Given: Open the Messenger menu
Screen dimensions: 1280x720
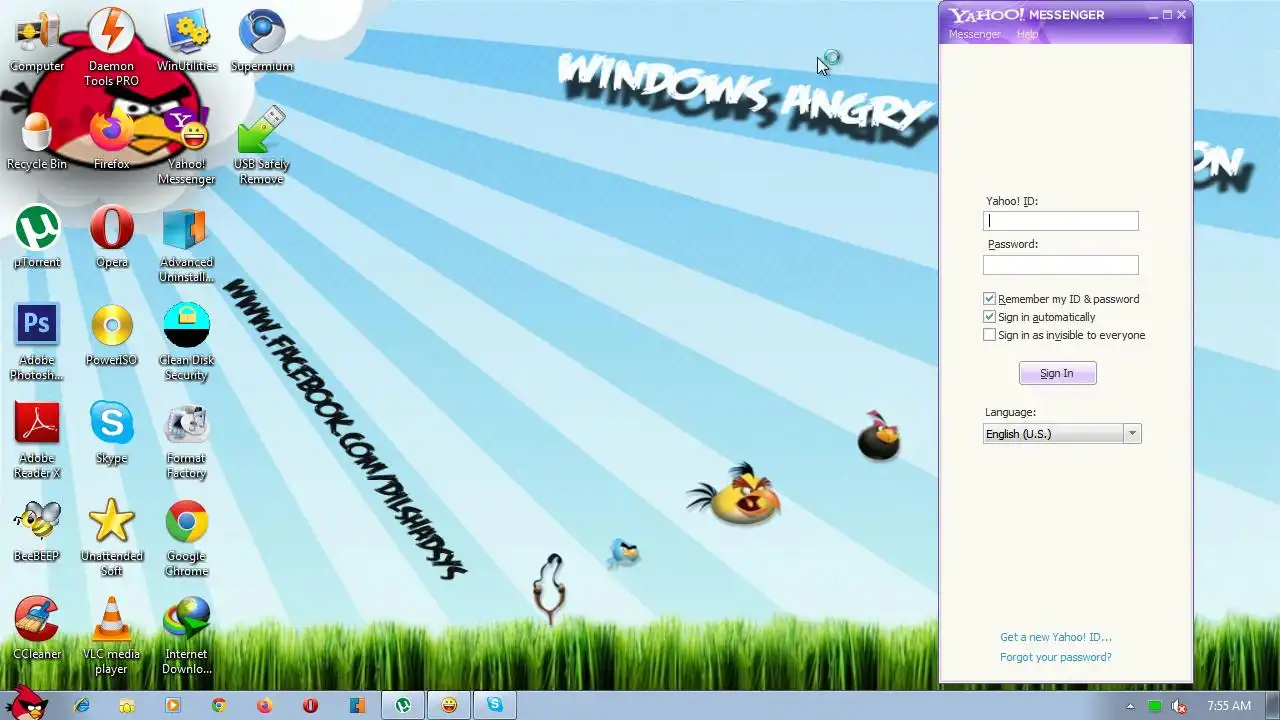Looking at the screenshot, I should click(974, 34).
